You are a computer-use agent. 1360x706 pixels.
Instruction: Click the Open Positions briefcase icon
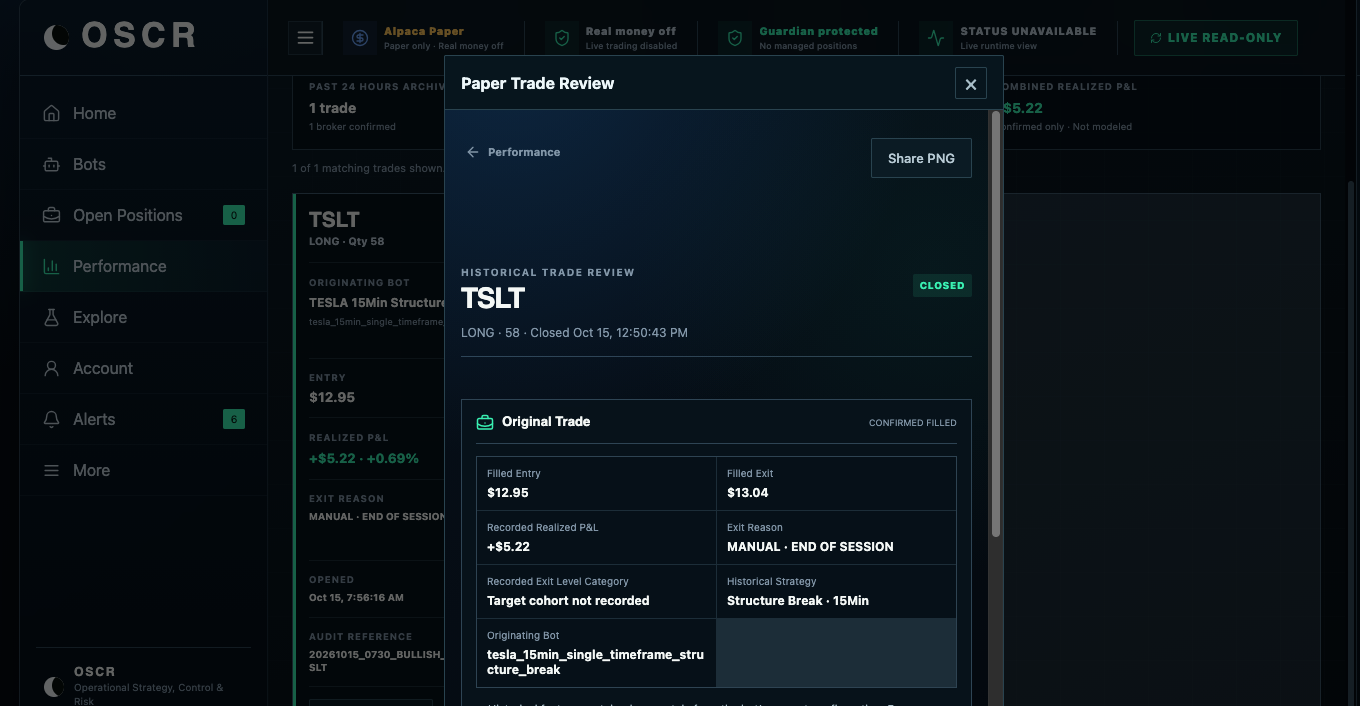tap(51, 215)
